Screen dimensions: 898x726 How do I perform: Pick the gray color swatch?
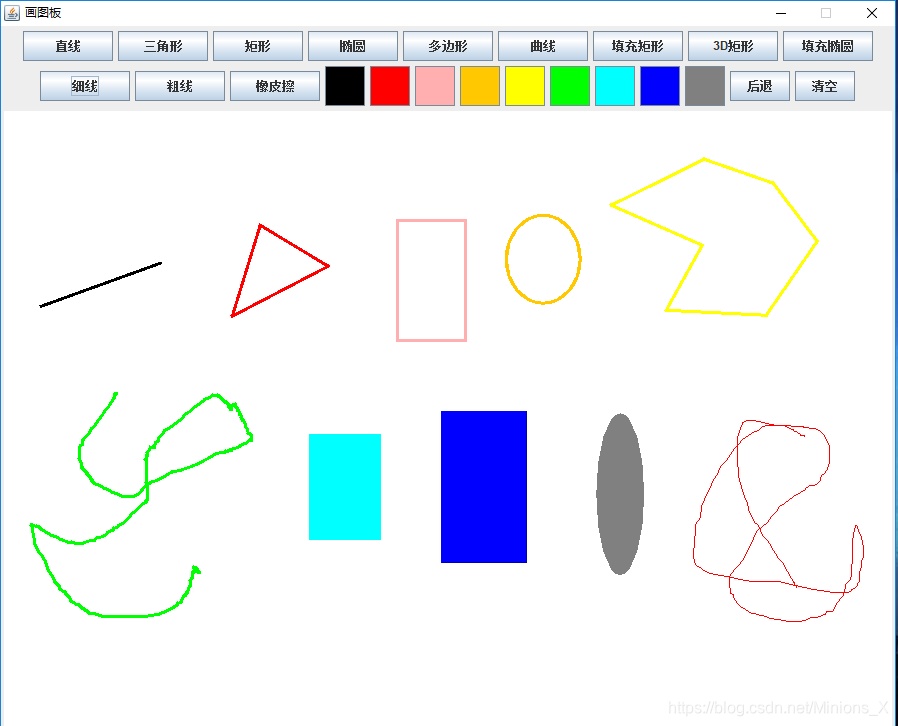(x=705, y=86)
